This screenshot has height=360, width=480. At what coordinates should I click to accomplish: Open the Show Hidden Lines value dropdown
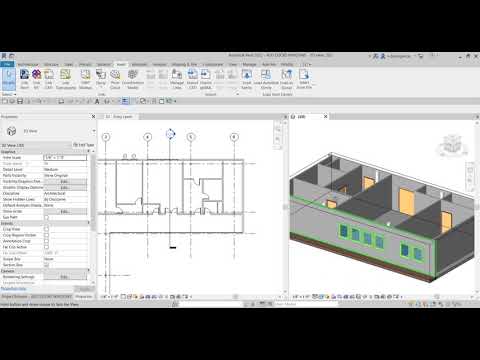(65, 199)
